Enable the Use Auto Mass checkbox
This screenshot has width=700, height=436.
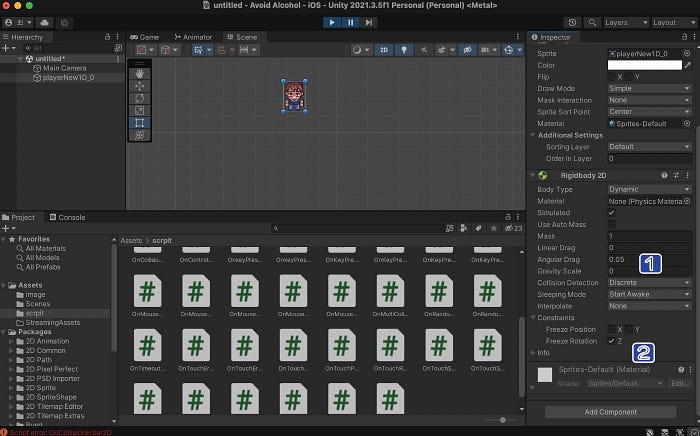pyautogui.click(x=612, y=224)
